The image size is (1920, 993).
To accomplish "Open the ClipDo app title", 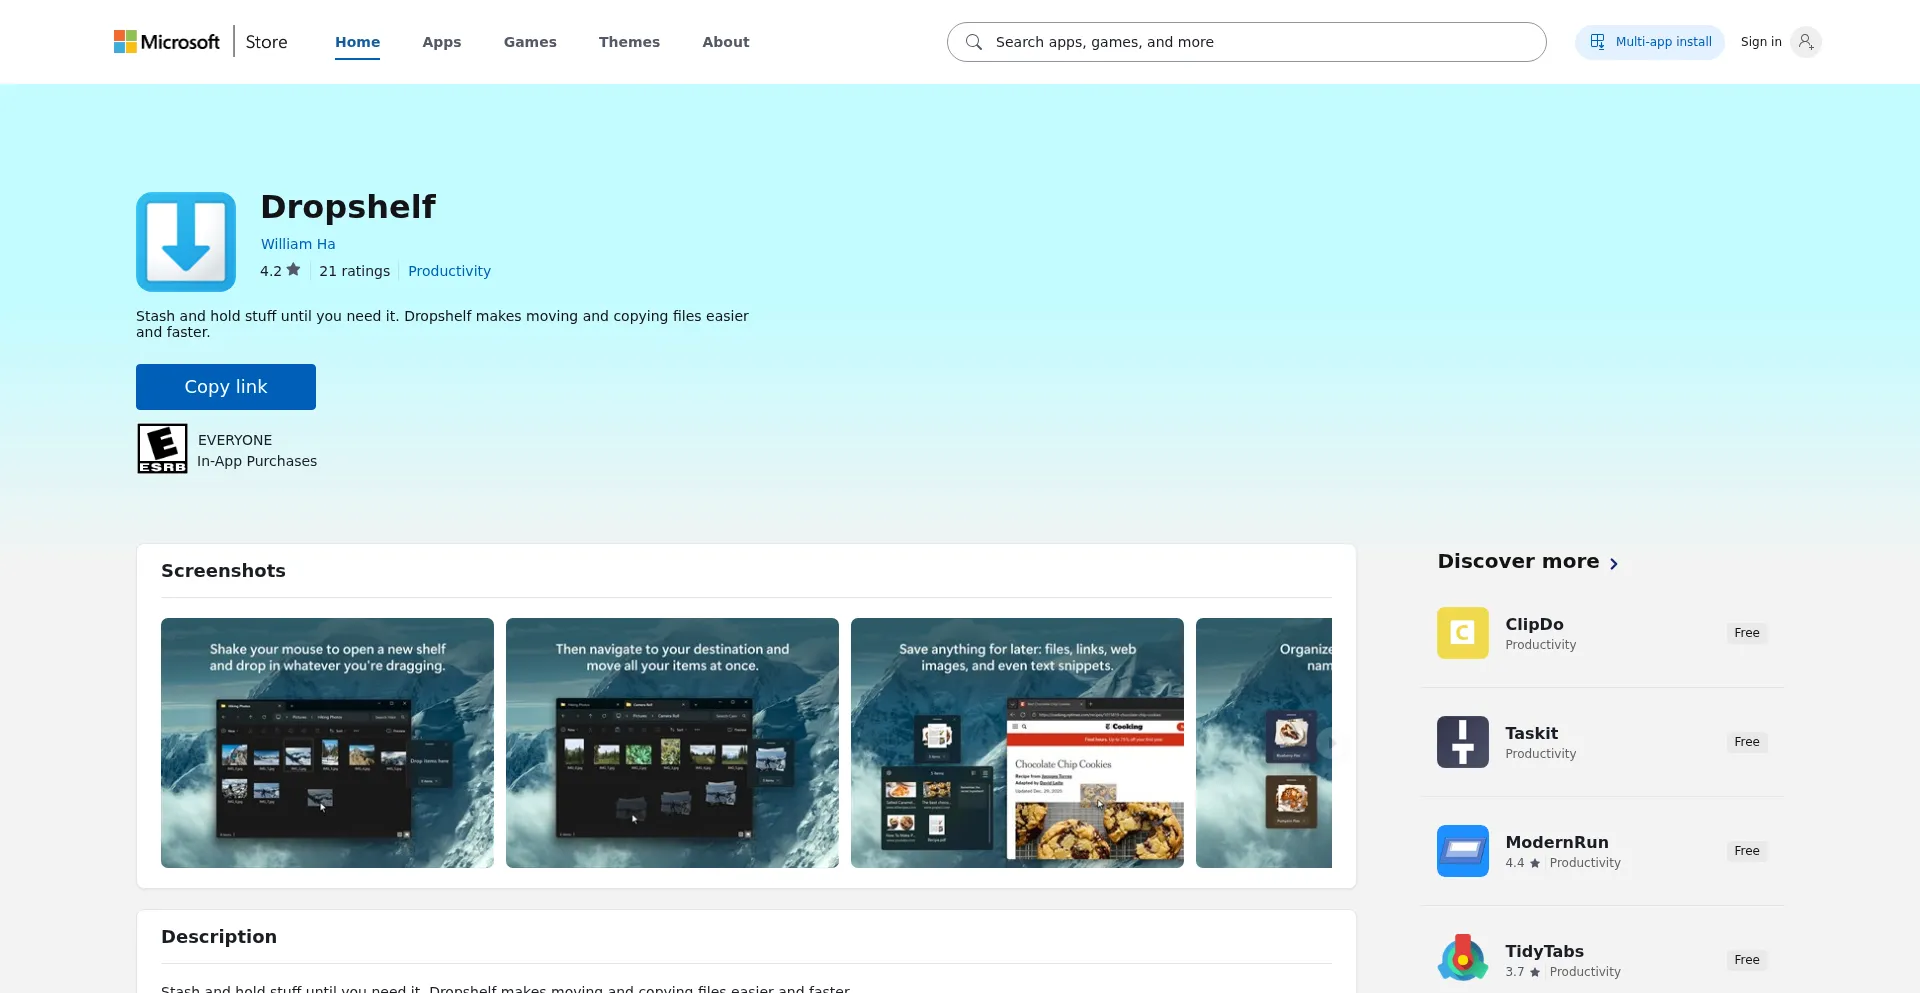I will [x=1534, y=624].
